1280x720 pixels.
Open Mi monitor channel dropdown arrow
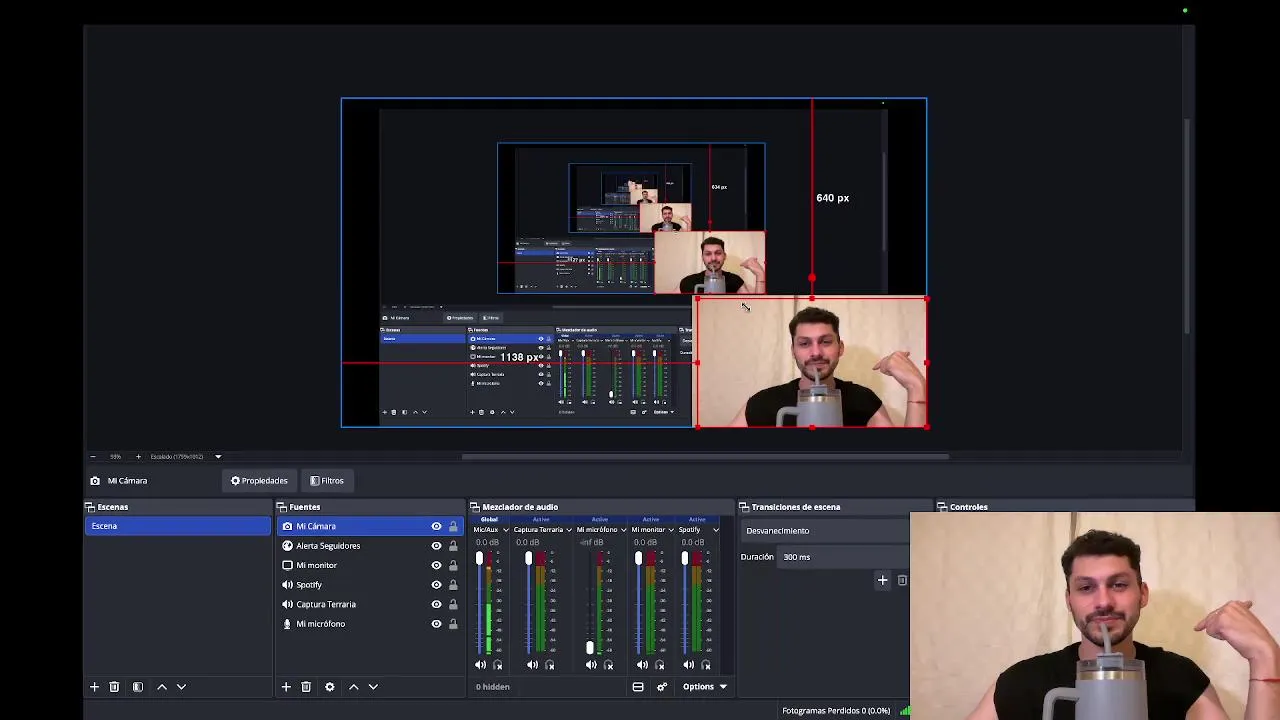tap(671, 530)
